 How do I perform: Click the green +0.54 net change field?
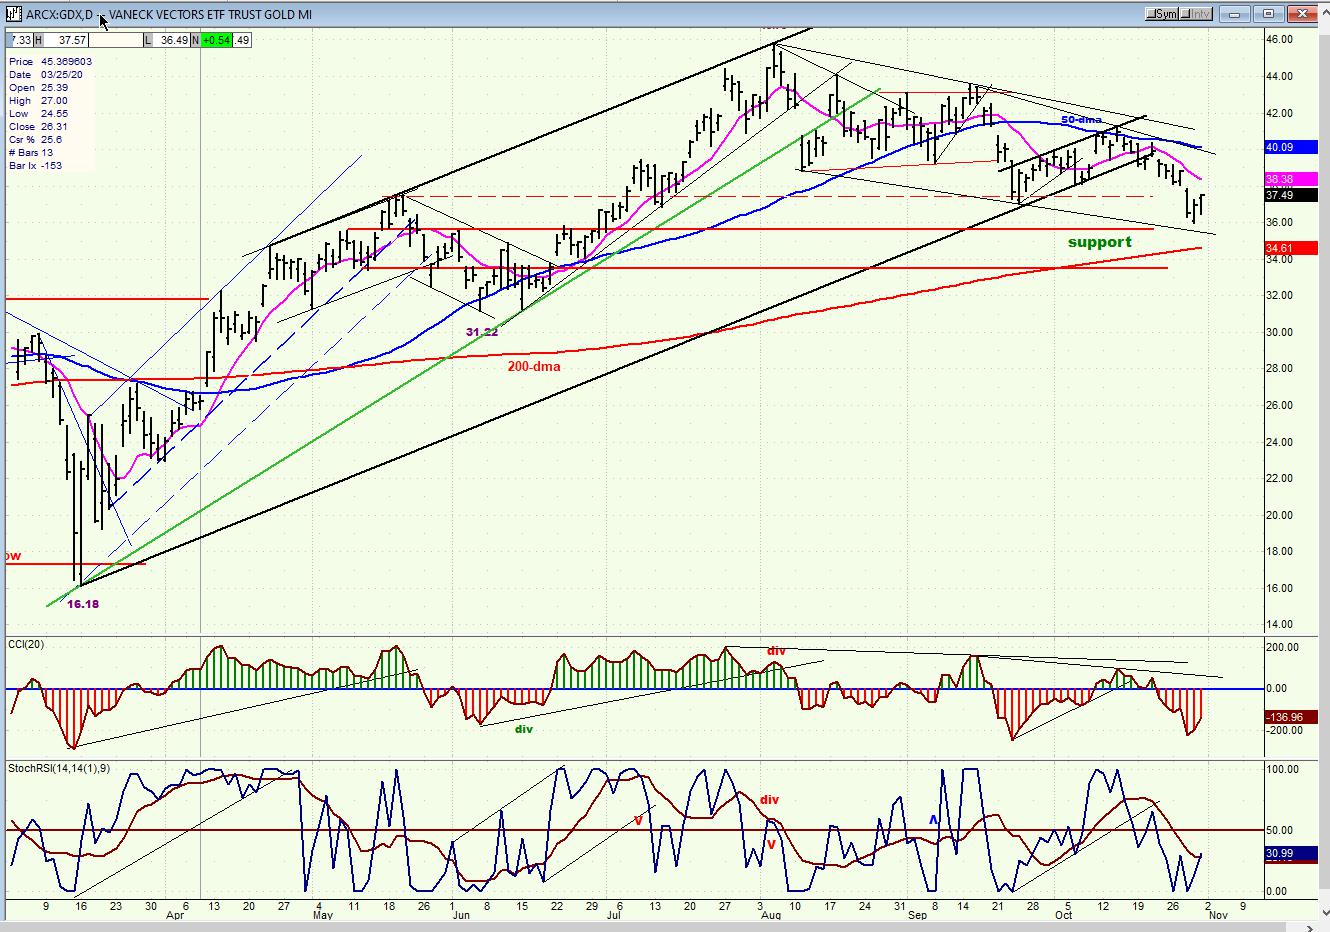pyautogui.click(x=215, y=40)
